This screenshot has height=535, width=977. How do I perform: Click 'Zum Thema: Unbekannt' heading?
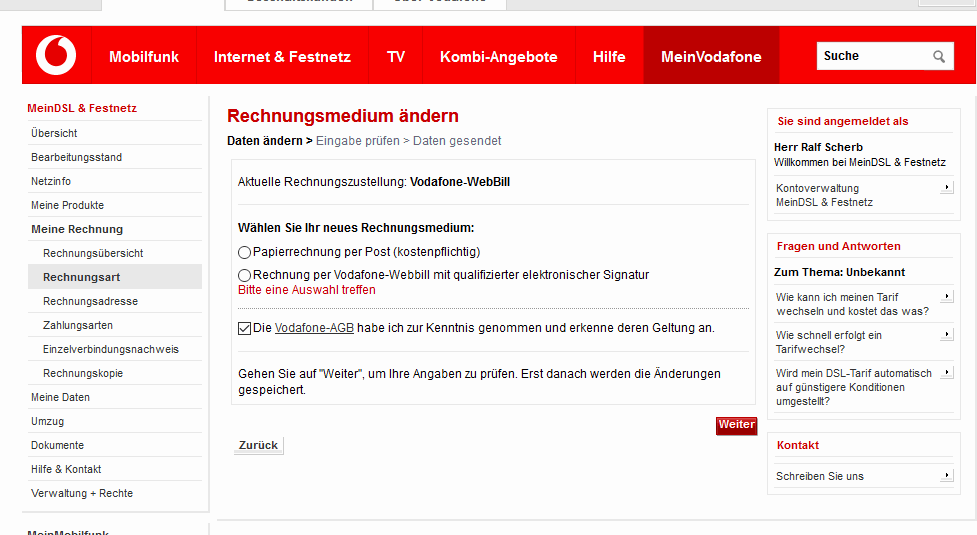[x=839, y=272]
